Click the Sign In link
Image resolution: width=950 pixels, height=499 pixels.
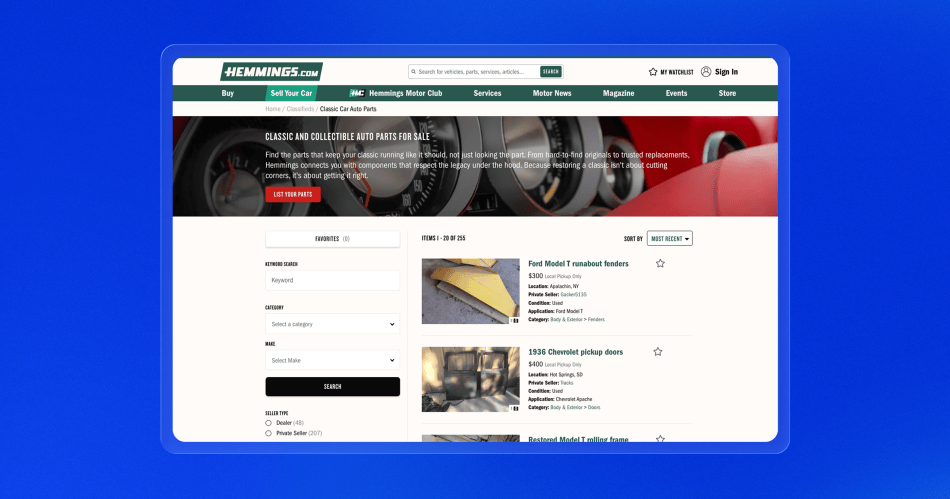click(726, 71)
